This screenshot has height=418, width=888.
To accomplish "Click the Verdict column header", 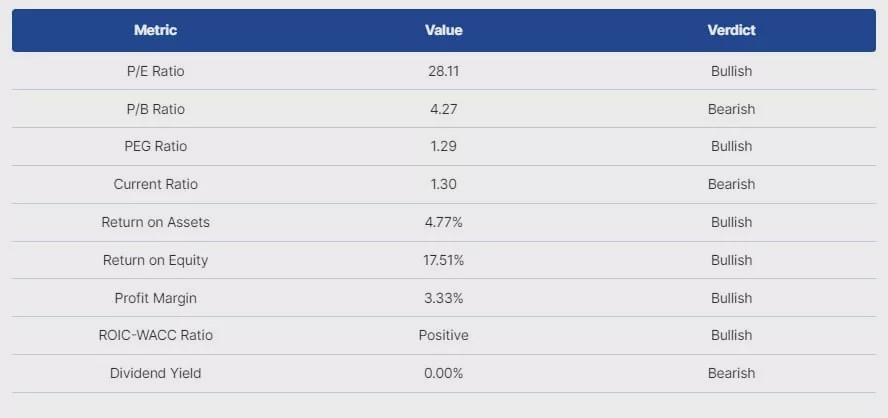I will pyautogui.click(x=731, y=30).
